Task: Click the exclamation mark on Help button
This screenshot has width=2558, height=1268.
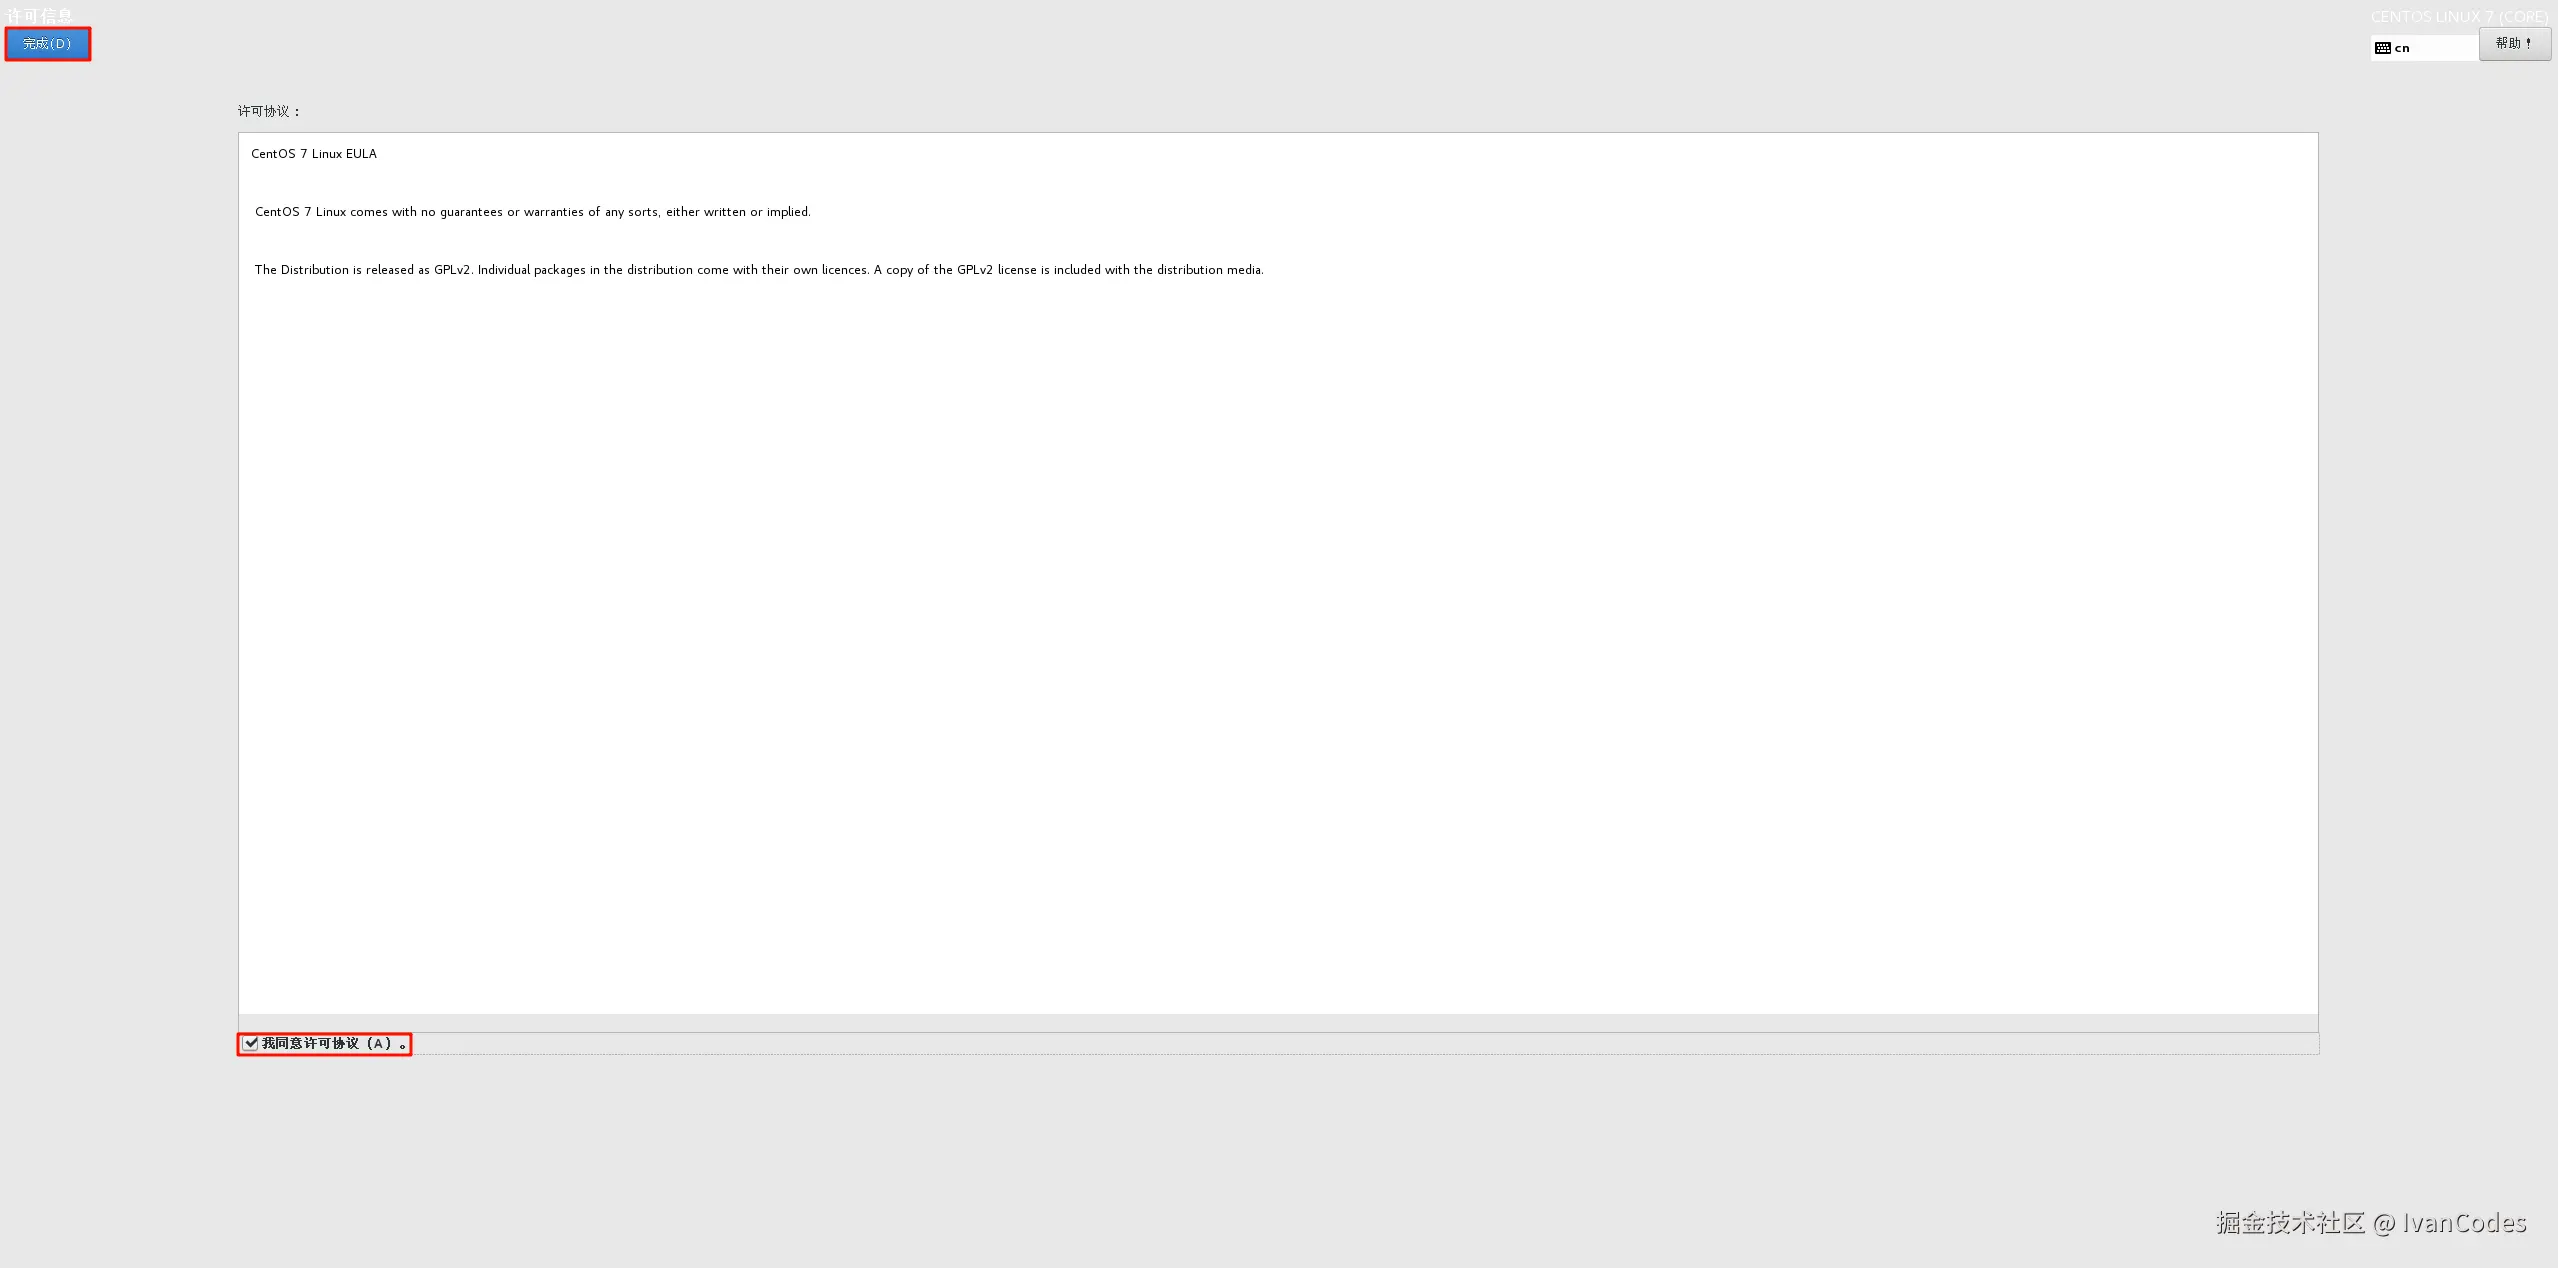Action: 2528,43
